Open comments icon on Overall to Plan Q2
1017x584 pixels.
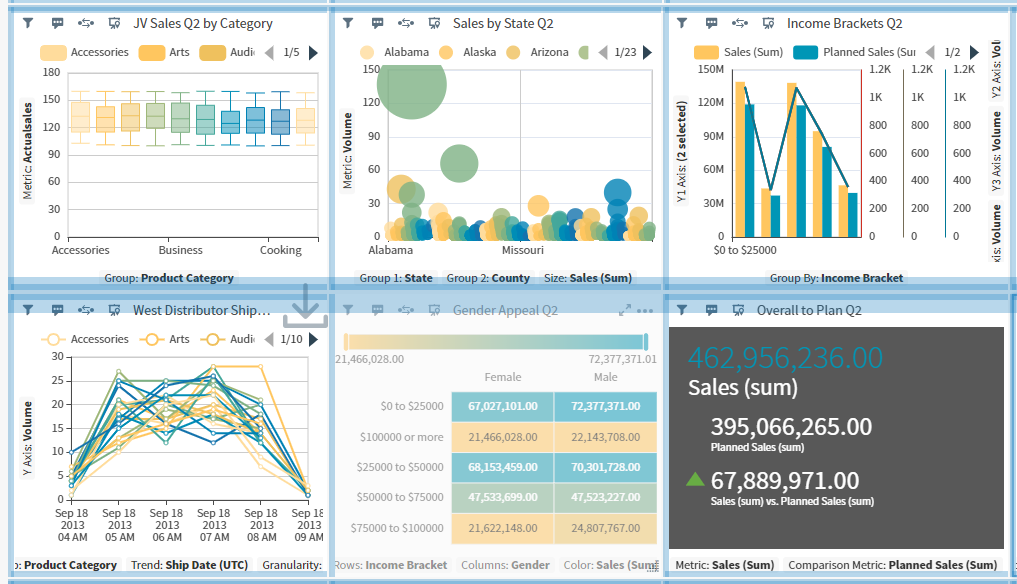(712, 310)
